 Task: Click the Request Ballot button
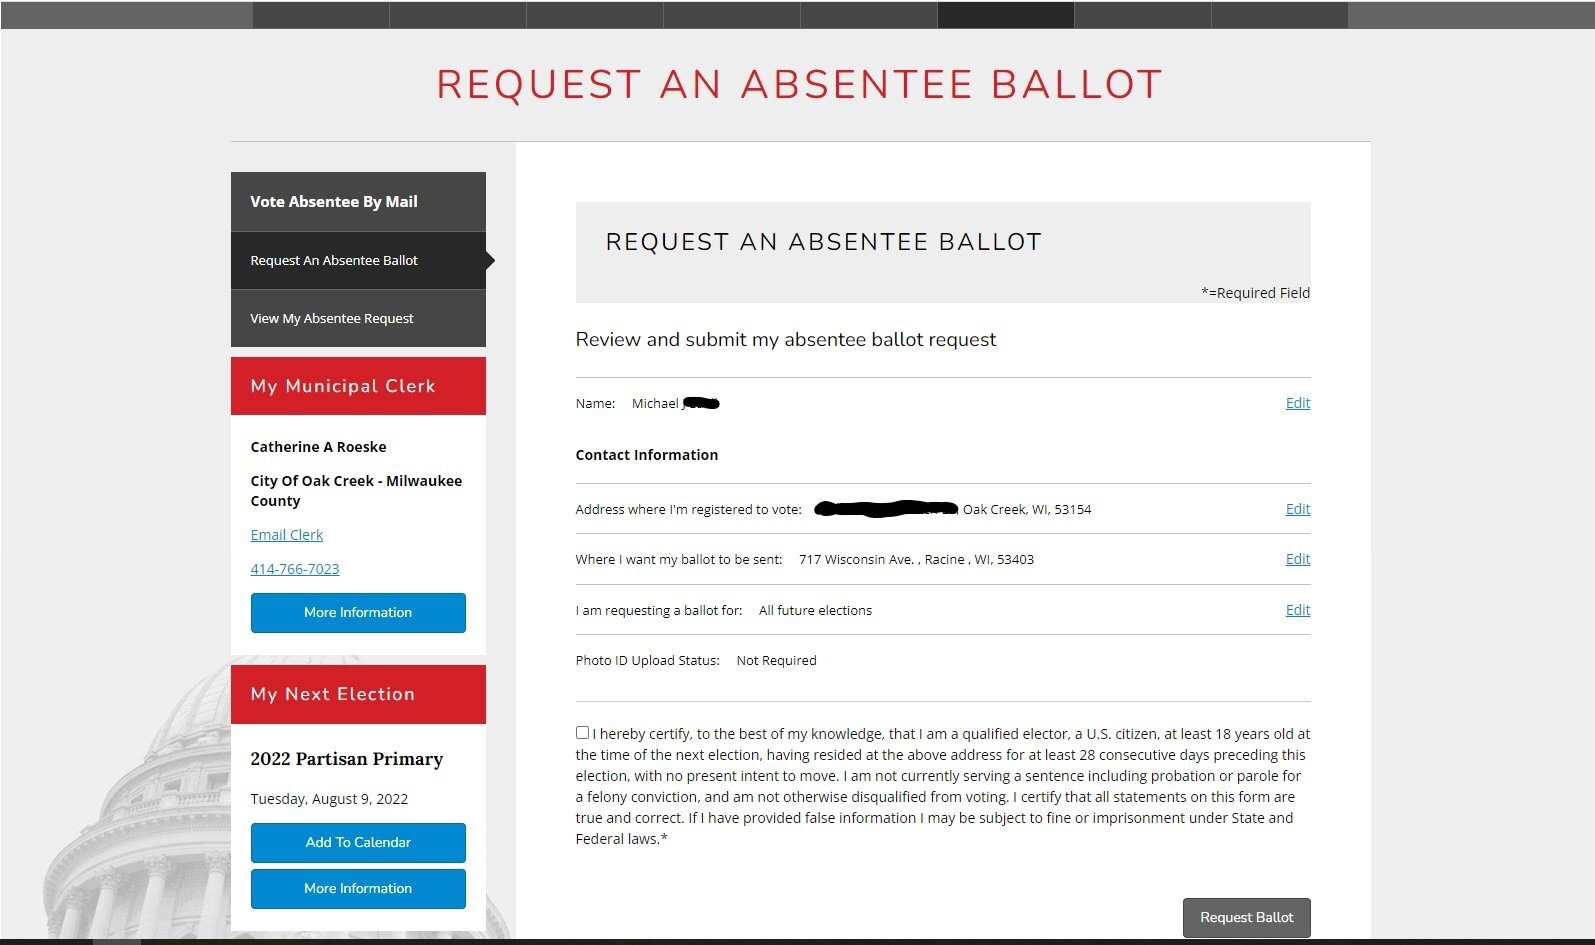tap(1246, 917)
